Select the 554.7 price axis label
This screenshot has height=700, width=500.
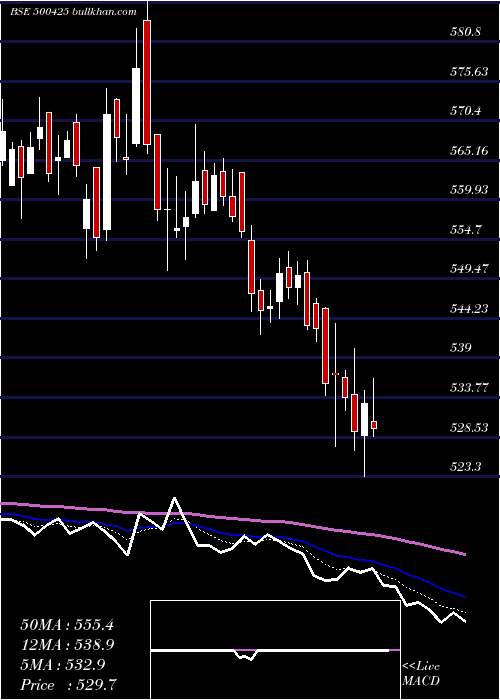(x=465, y=230)
